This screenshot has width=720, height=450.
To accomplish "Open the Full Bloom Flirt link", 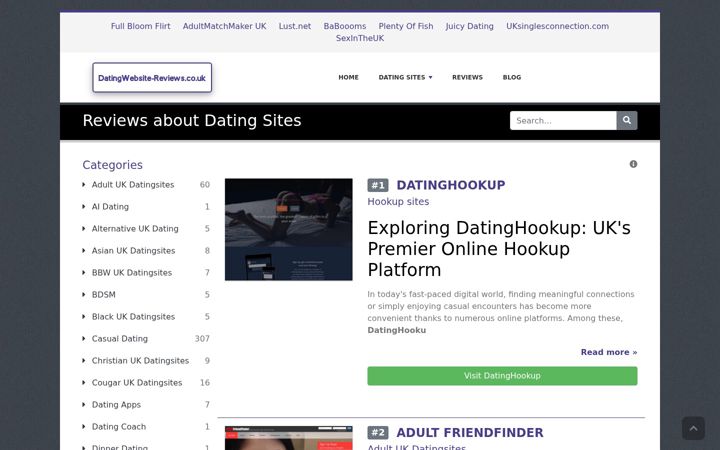I will [141, 26].
